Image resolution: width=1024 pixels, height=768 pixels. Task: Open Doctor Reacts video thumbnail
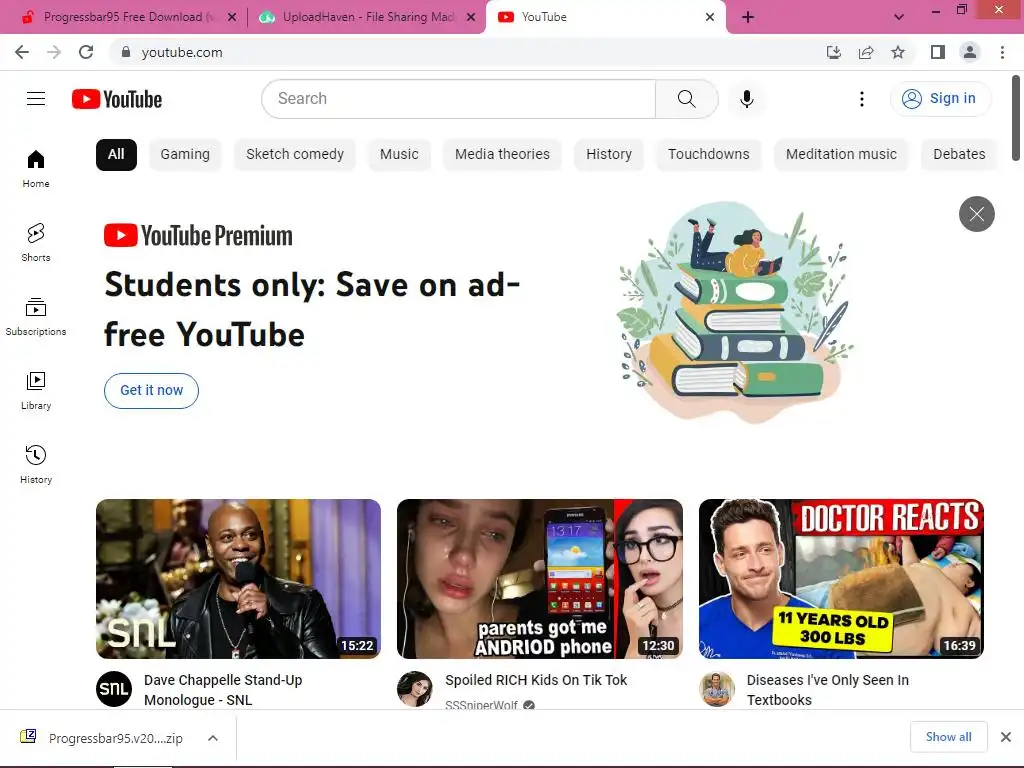(841, 579)
